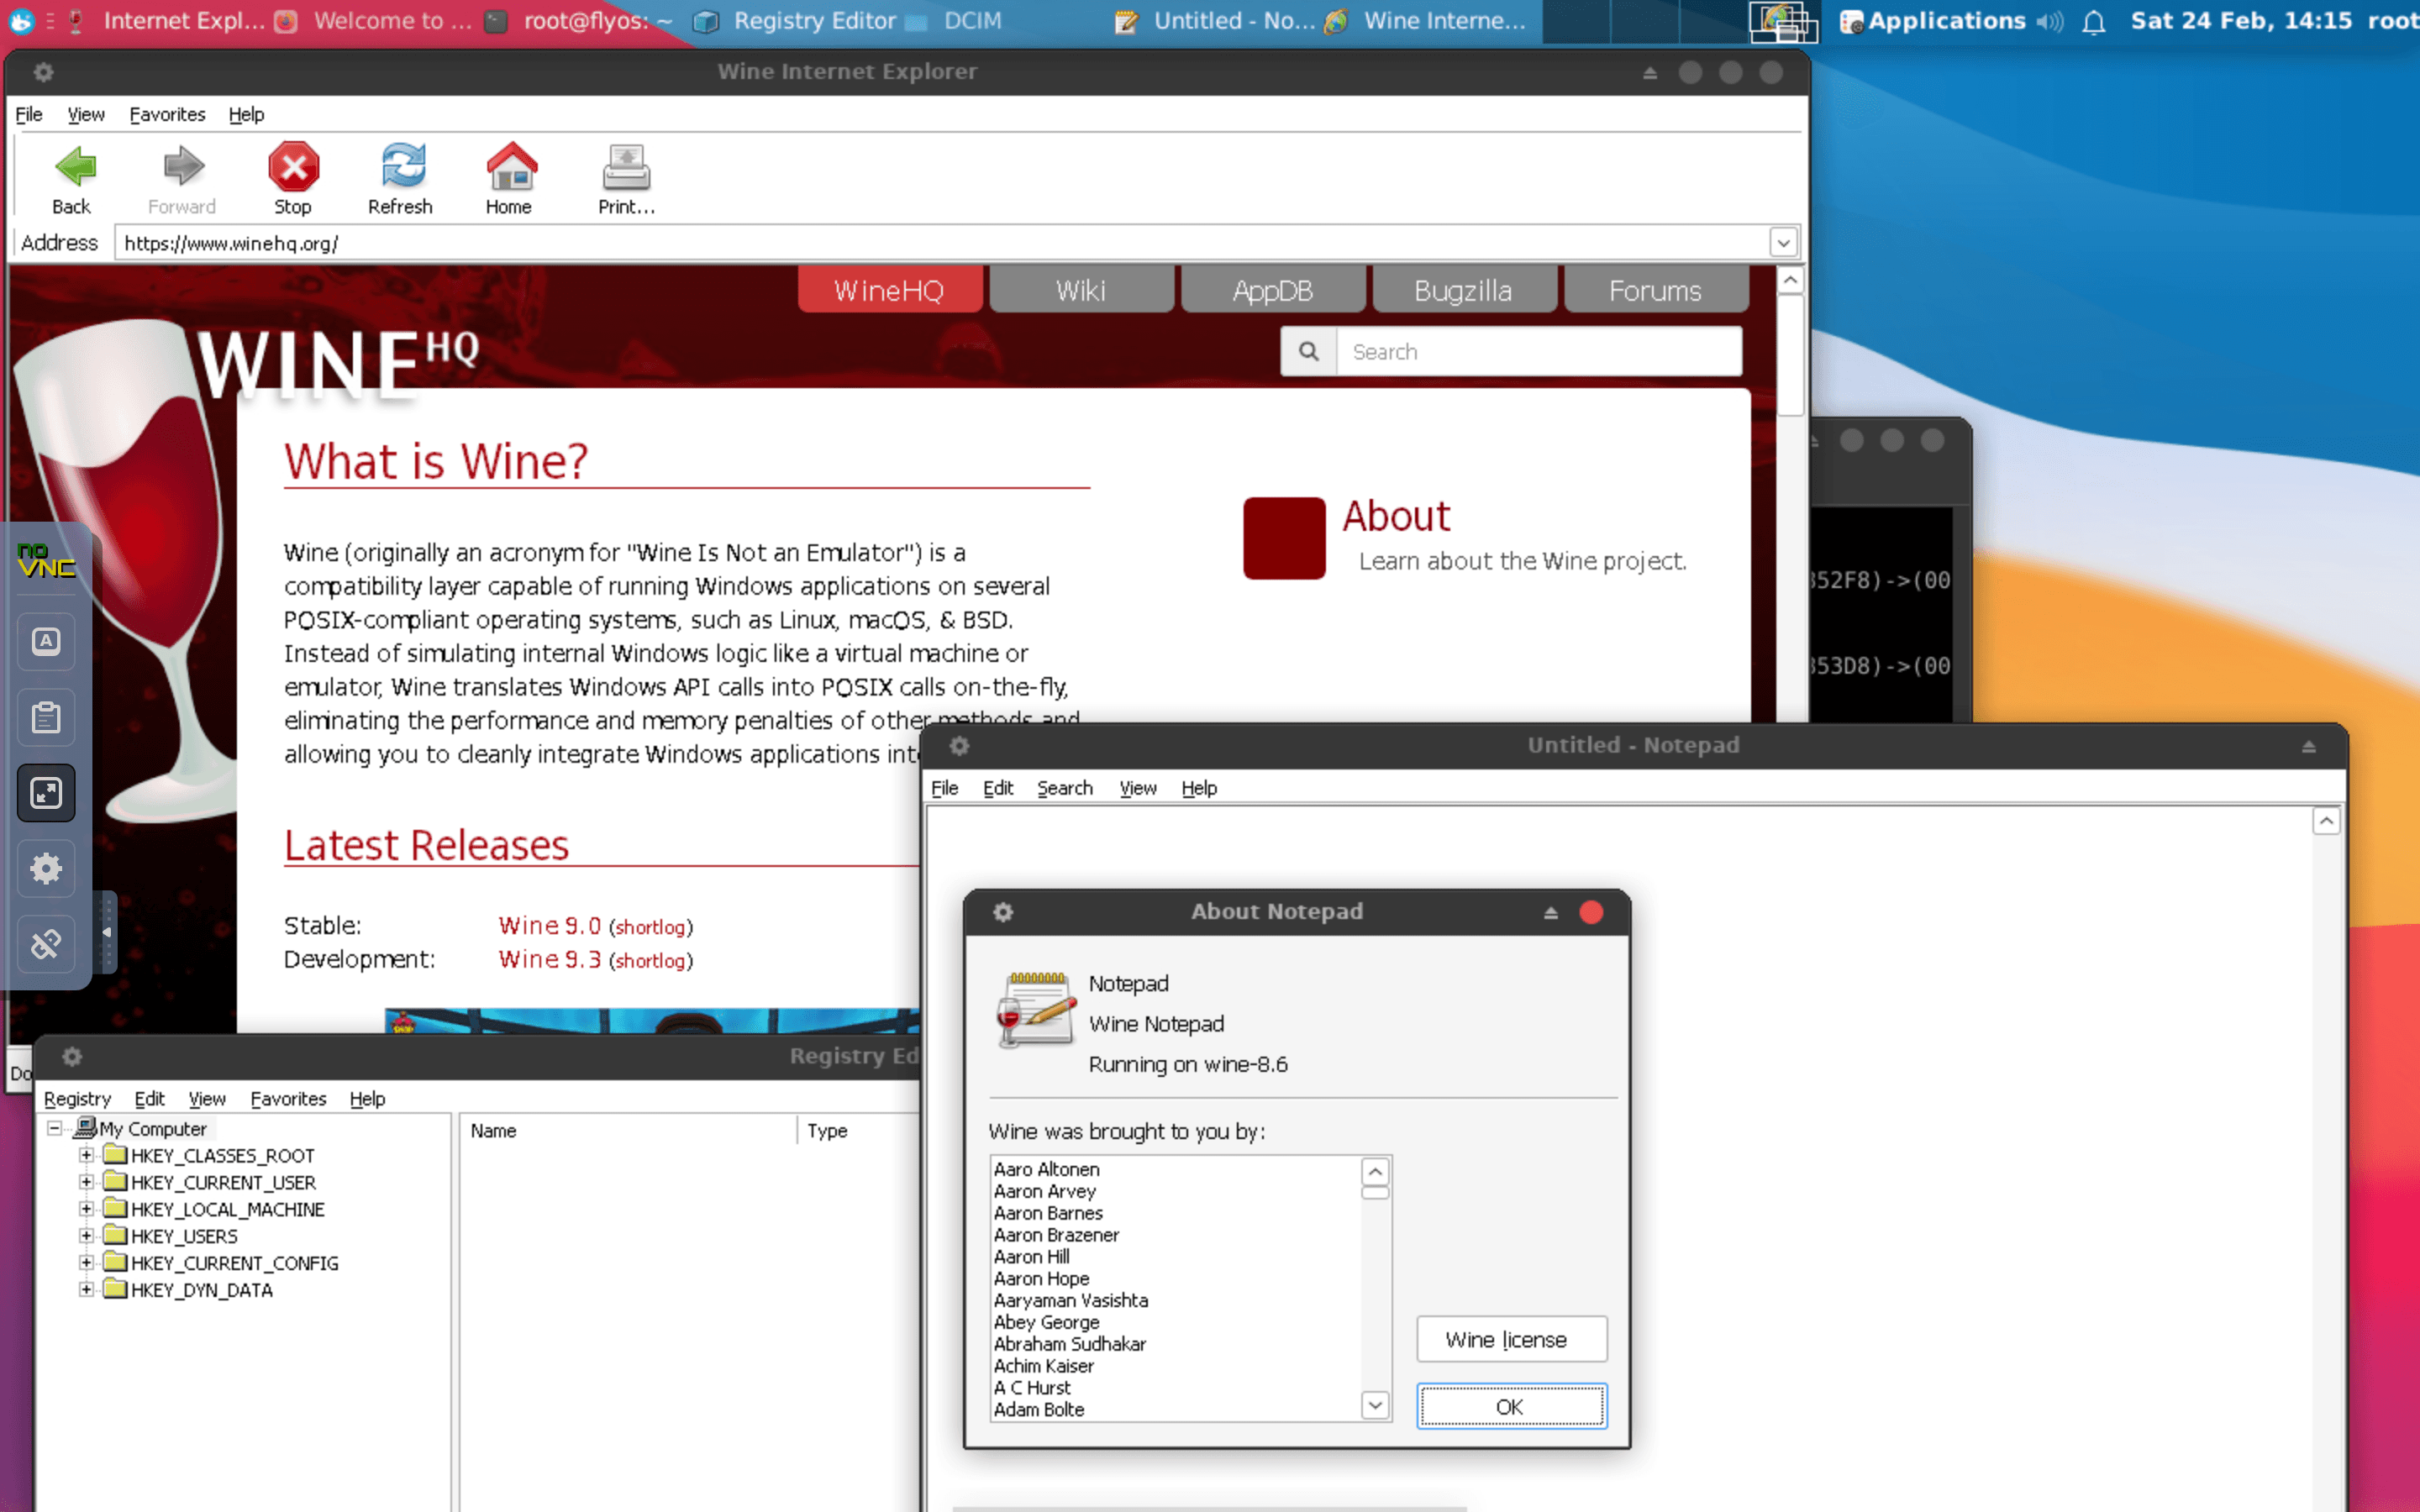Follow the Wine 9.0 stable release link
The height and width of the screenshot is (1512, 2420).
(550, 925)
